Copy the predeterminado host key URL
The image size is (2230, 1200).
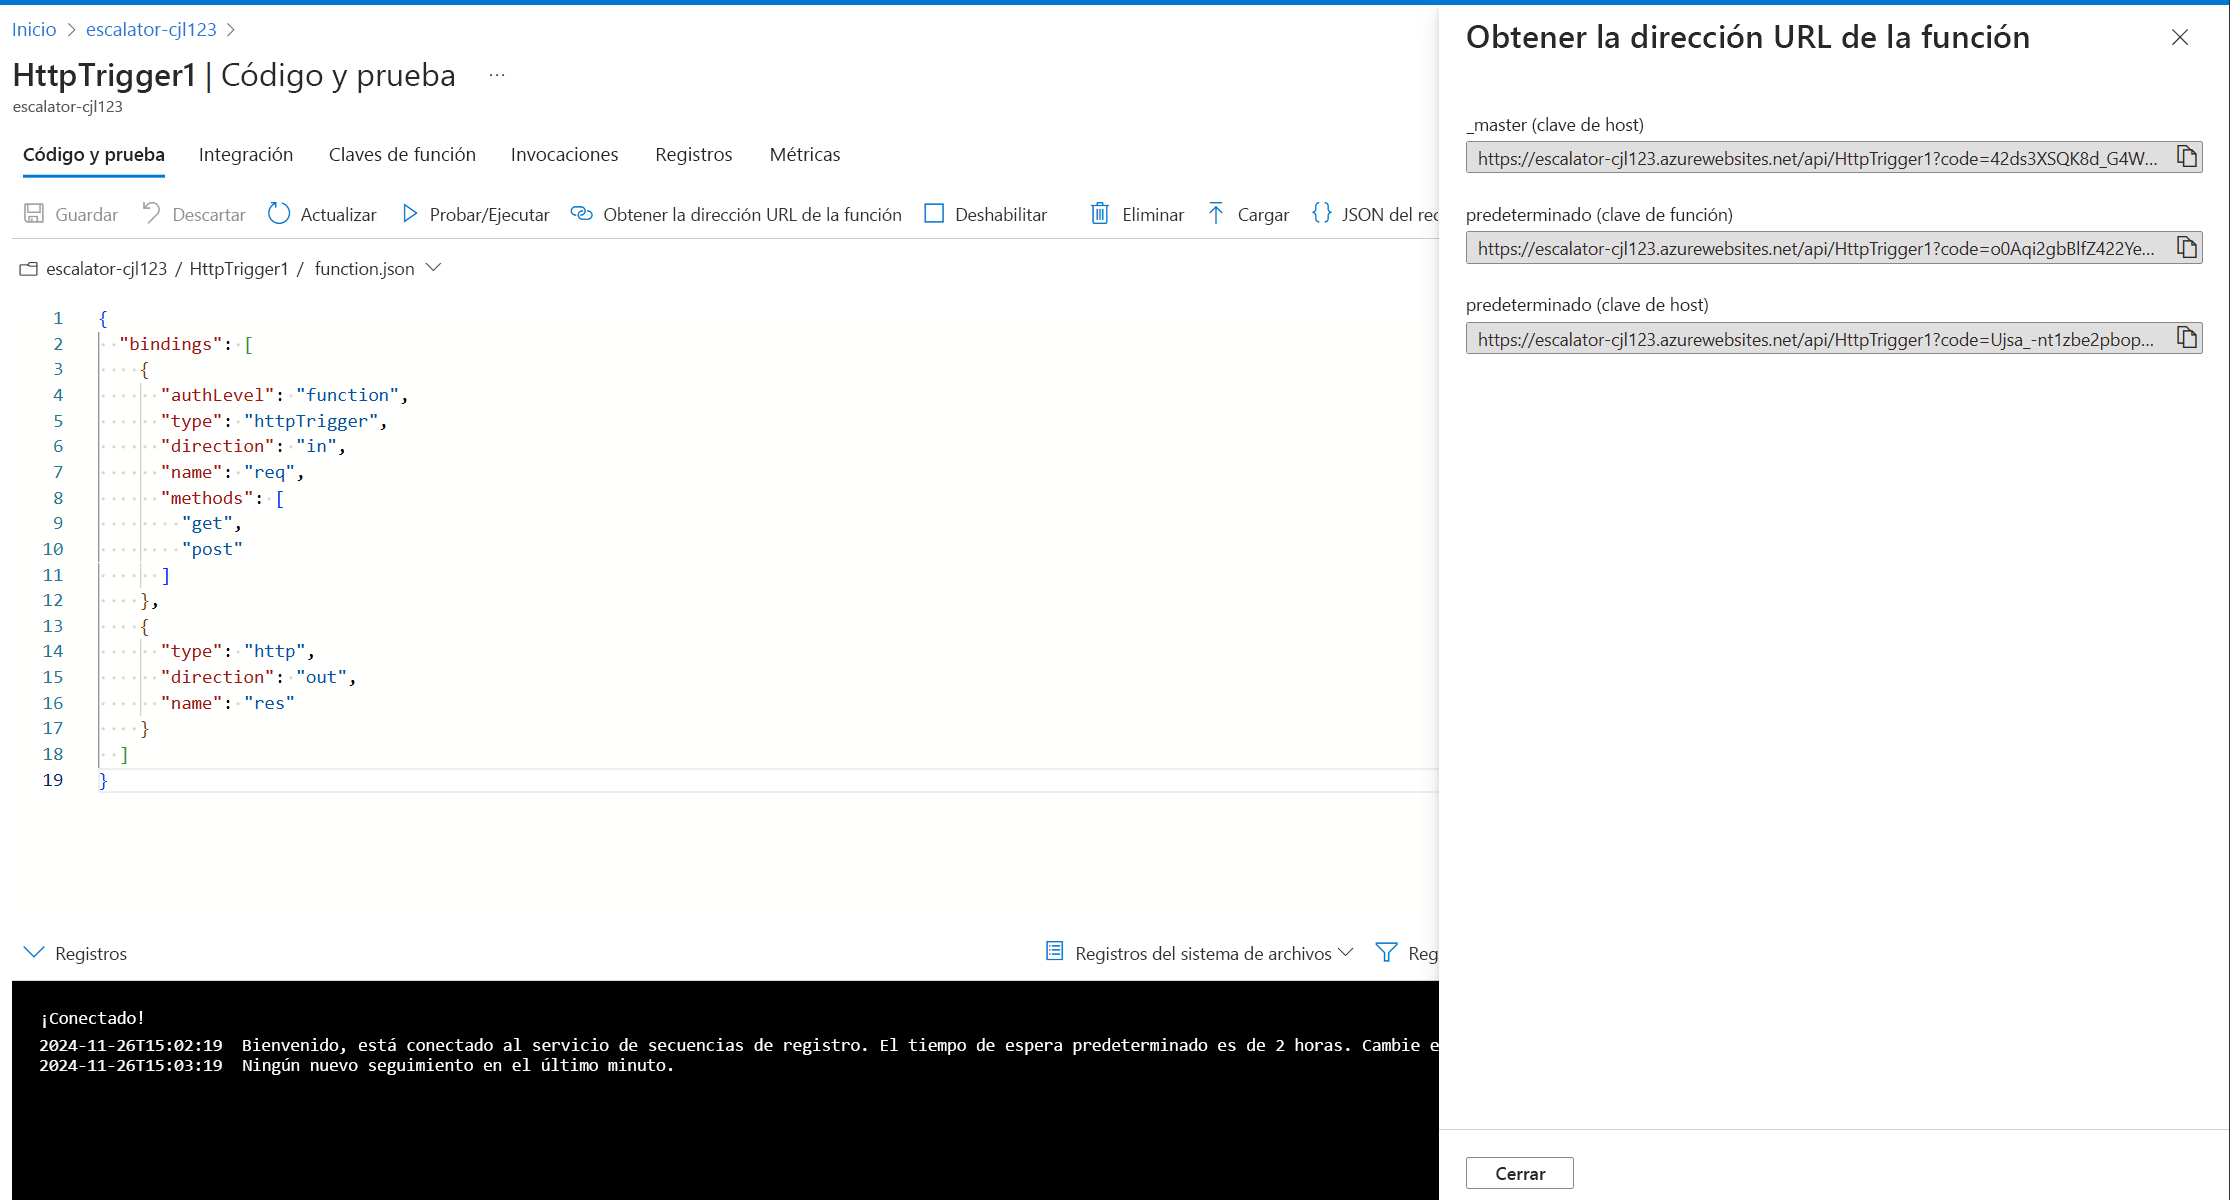pyautogui.click(x=2185, y=338)
